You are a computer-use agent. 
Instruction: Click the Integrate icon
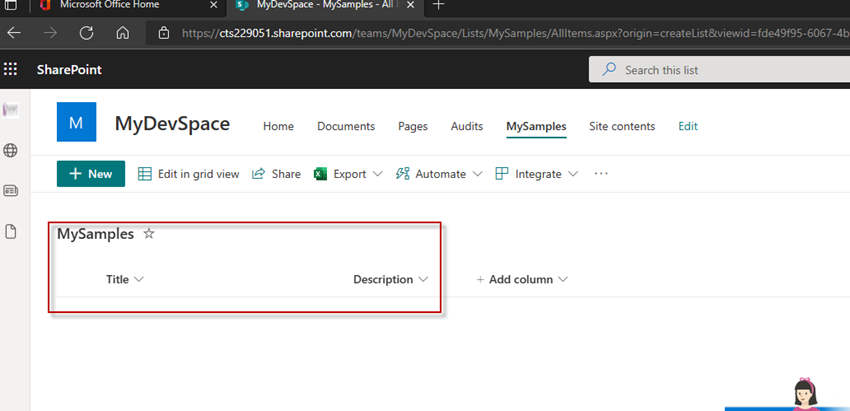pos(502,174)
